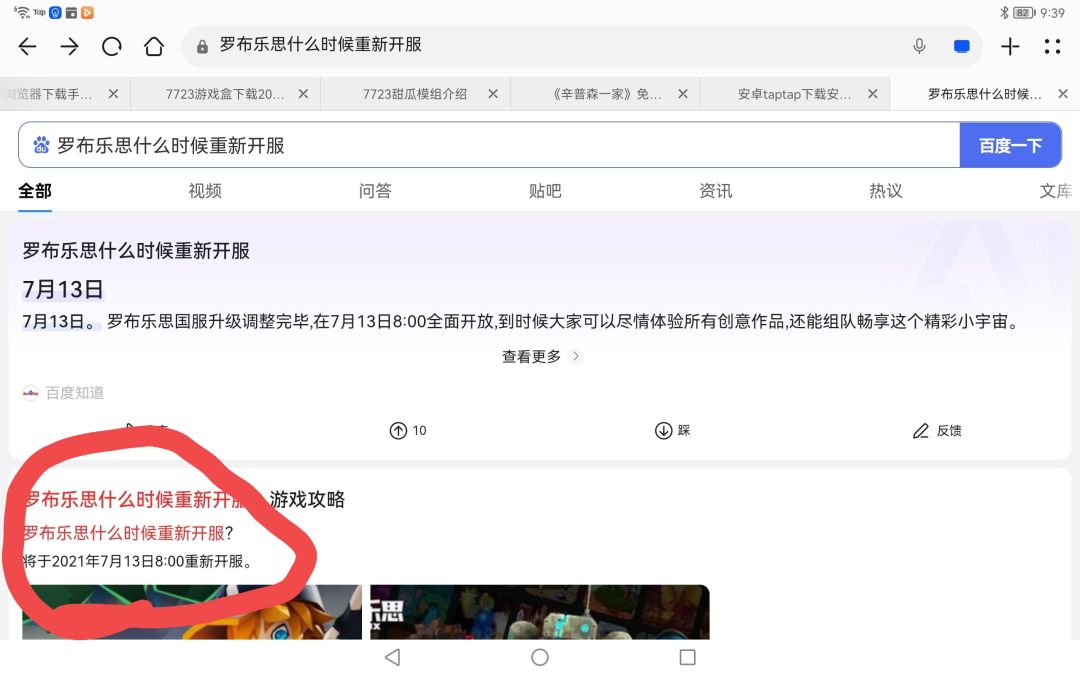The height and width of the screenshot is (675, 1080).
Task: Close the 7723甜瓜模组介绍 tab
Action: [493, 94]
